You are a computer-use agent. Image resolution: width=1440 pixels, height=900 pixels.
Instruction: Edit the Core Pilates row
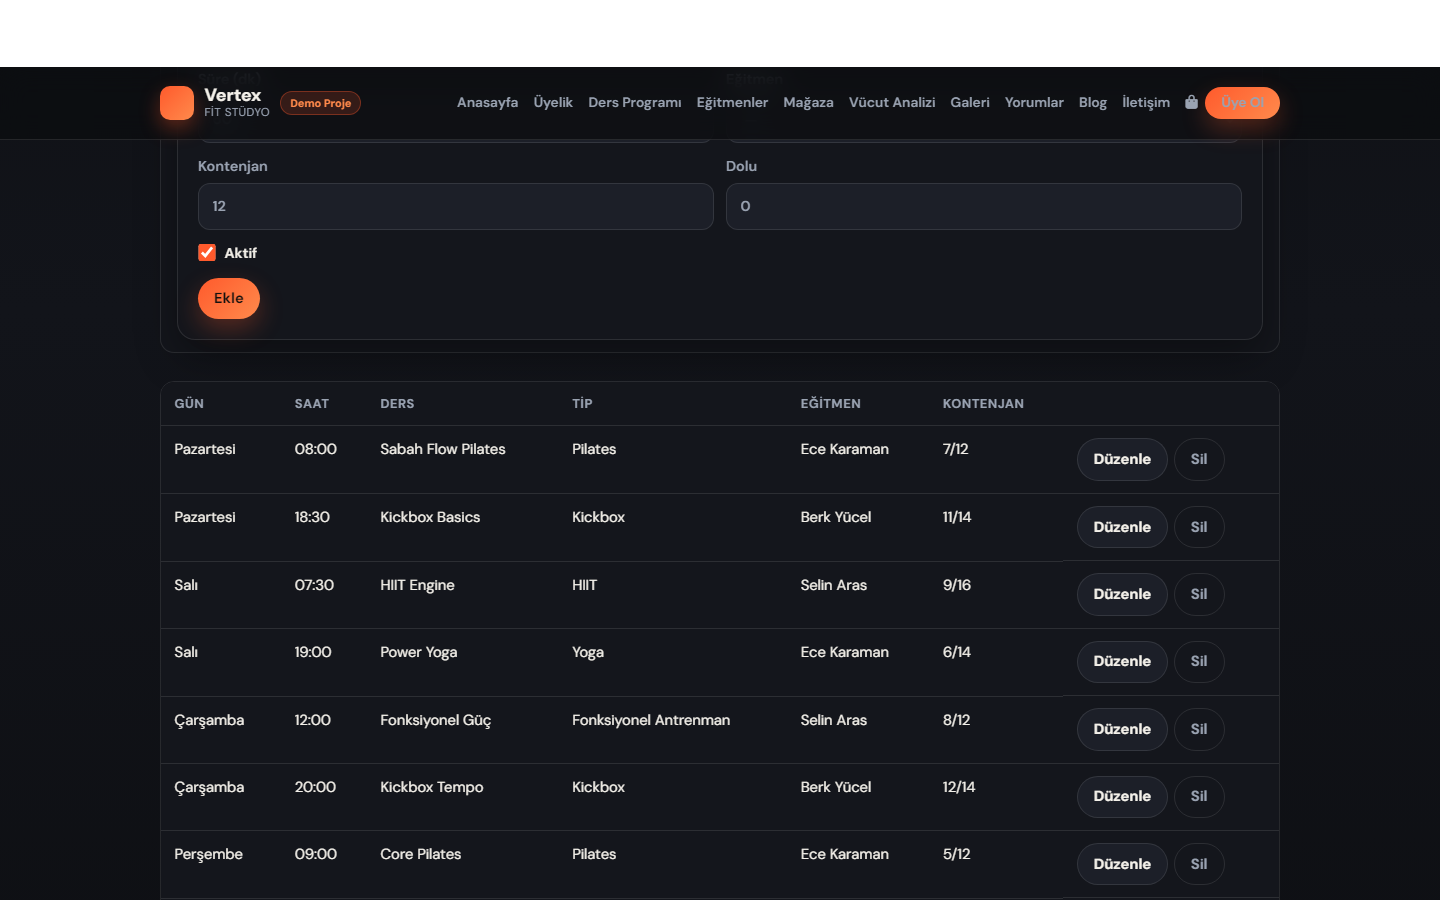[1122, 864]
